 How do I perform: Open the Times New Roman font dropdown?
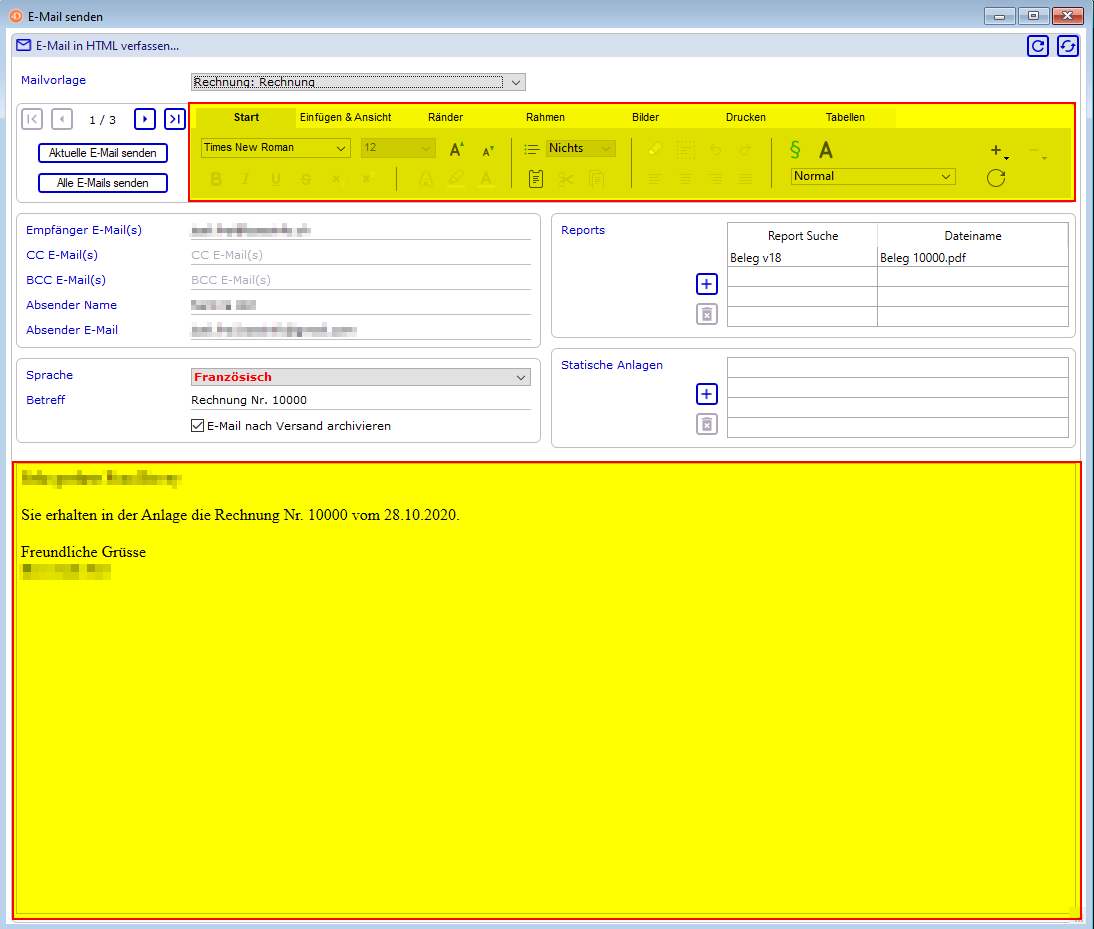(x=341, y=148)
